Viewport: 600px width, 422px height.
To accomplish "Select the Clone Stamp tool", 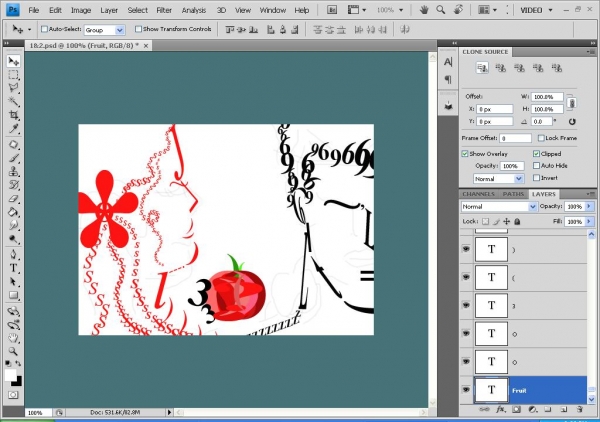I will (x=13, y=171).
